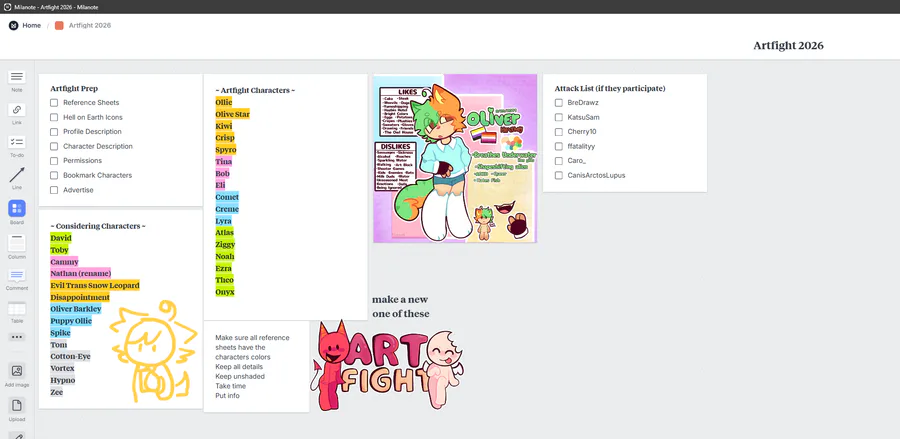Click the Artfight Prep heading

(74, 88)
